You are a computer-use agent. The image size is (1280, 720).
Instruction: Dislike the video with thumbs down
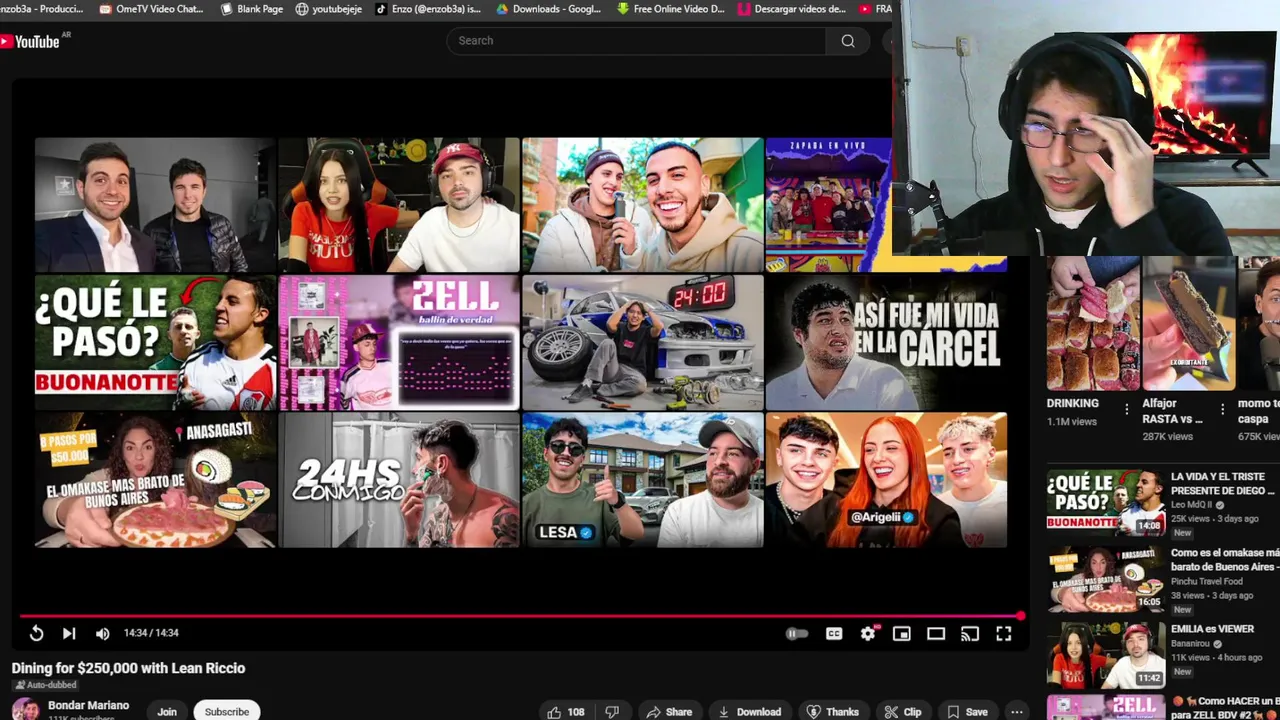(612, 712)
